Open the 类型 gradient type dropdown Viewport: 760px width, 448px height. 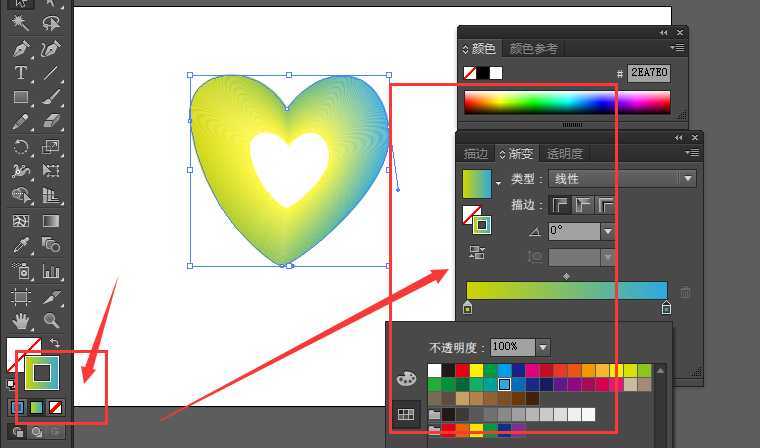click(622, 179)
